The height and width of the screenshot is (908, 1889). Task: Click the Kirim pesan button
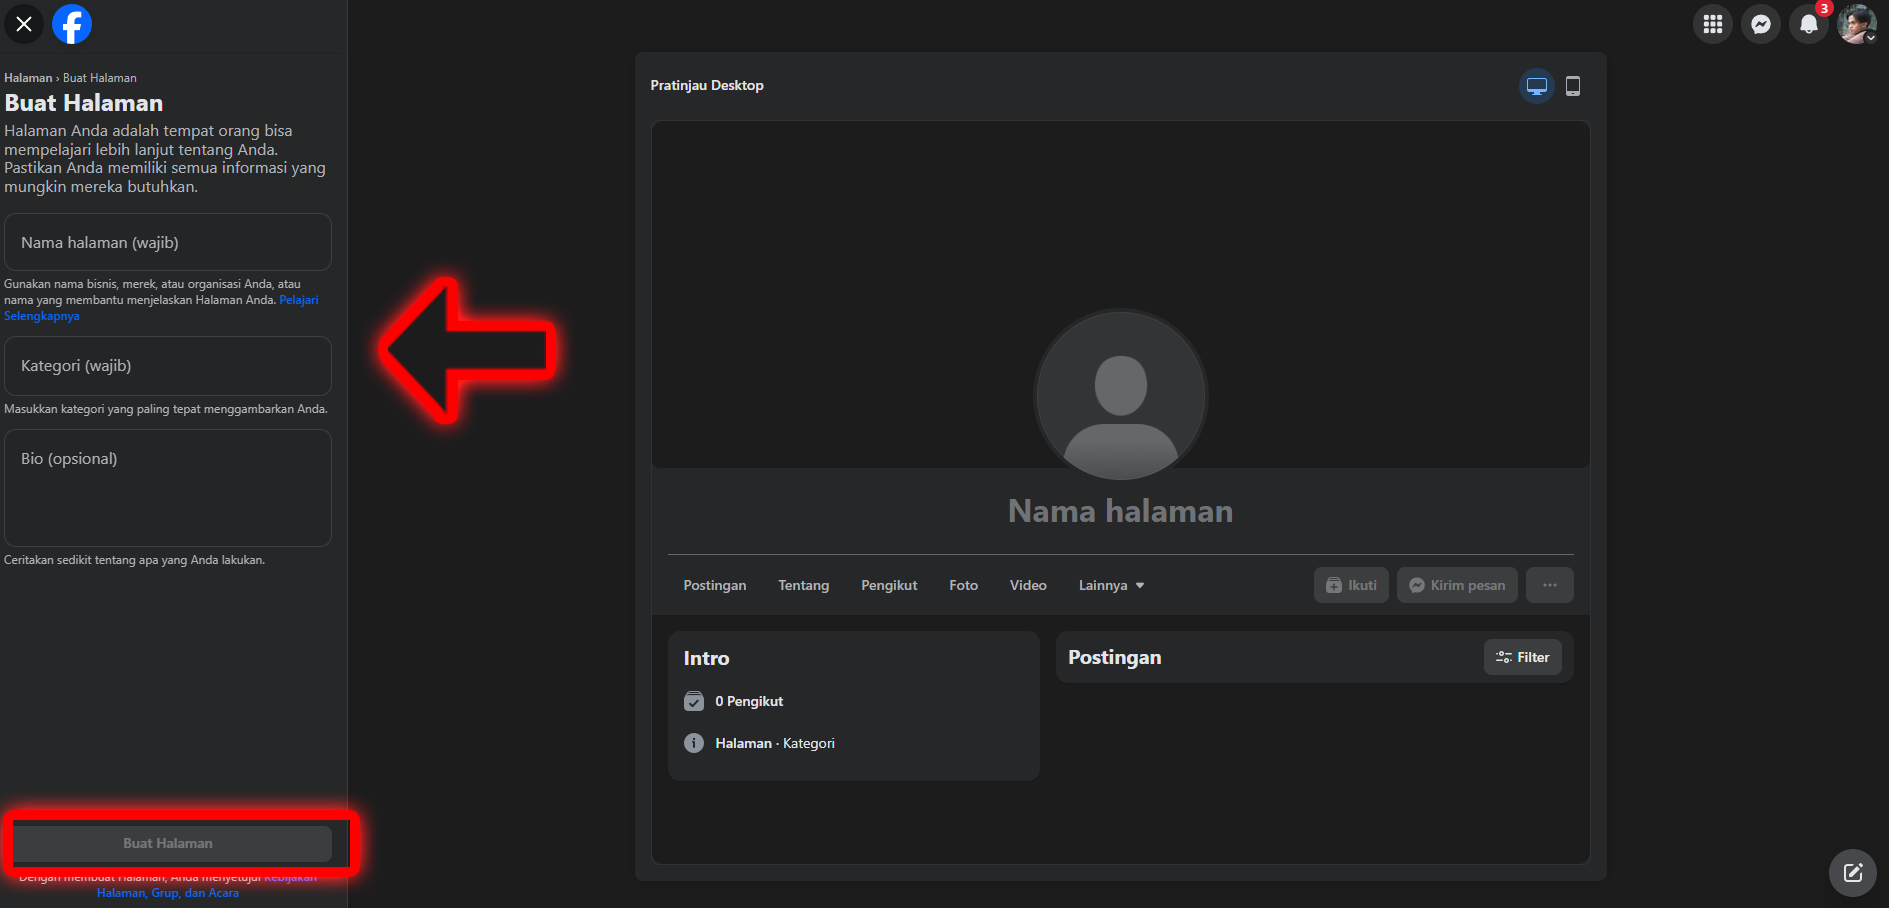click(x=1456, y=585)
